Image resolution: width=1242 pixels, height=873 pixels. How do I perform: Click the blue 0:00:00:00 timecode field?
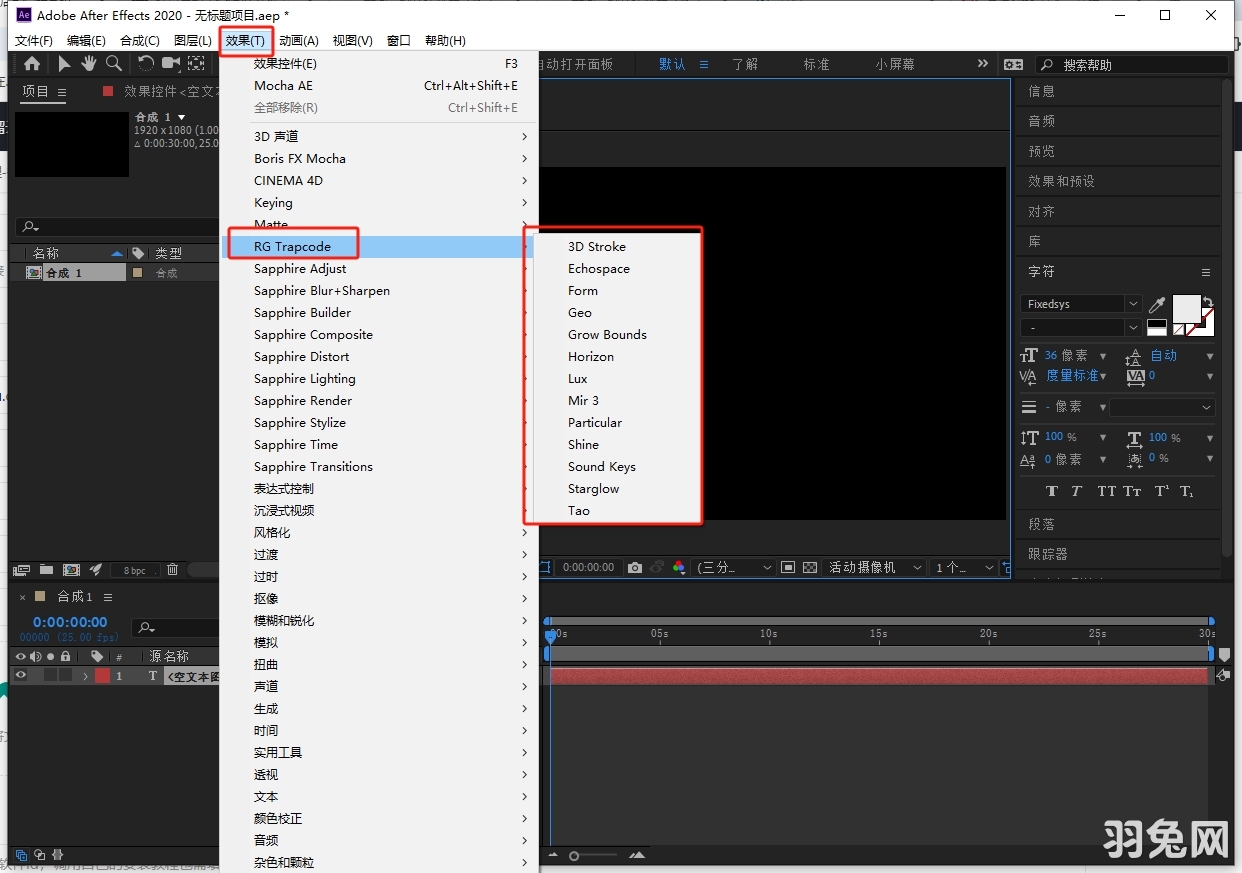click(68, 622)
